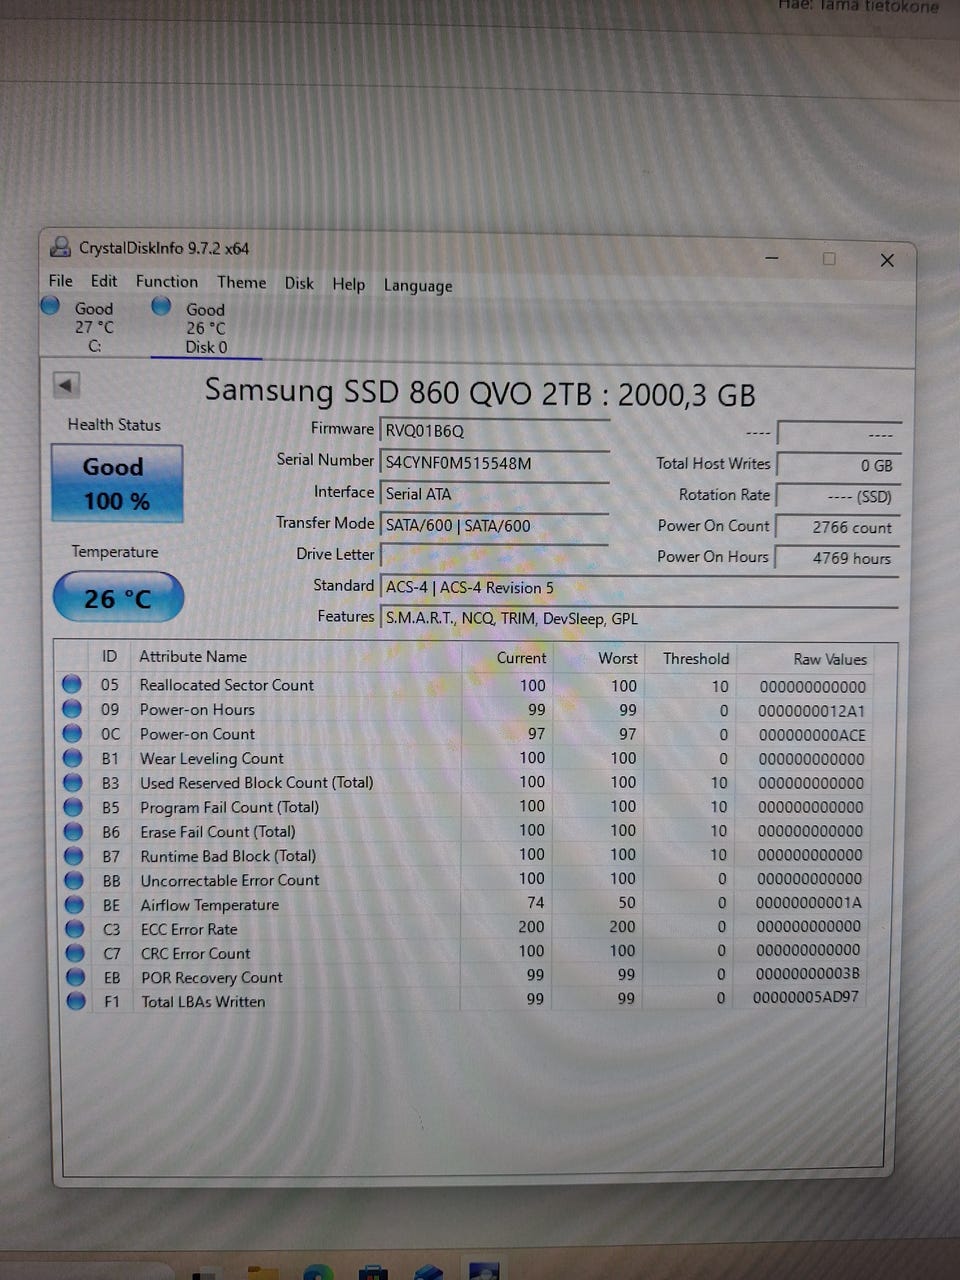This screenshot has width=960, height=1280.
Task: Click the status orb for Wear Leveling Count
Action: pyautogui.click(x=73, y=758)
